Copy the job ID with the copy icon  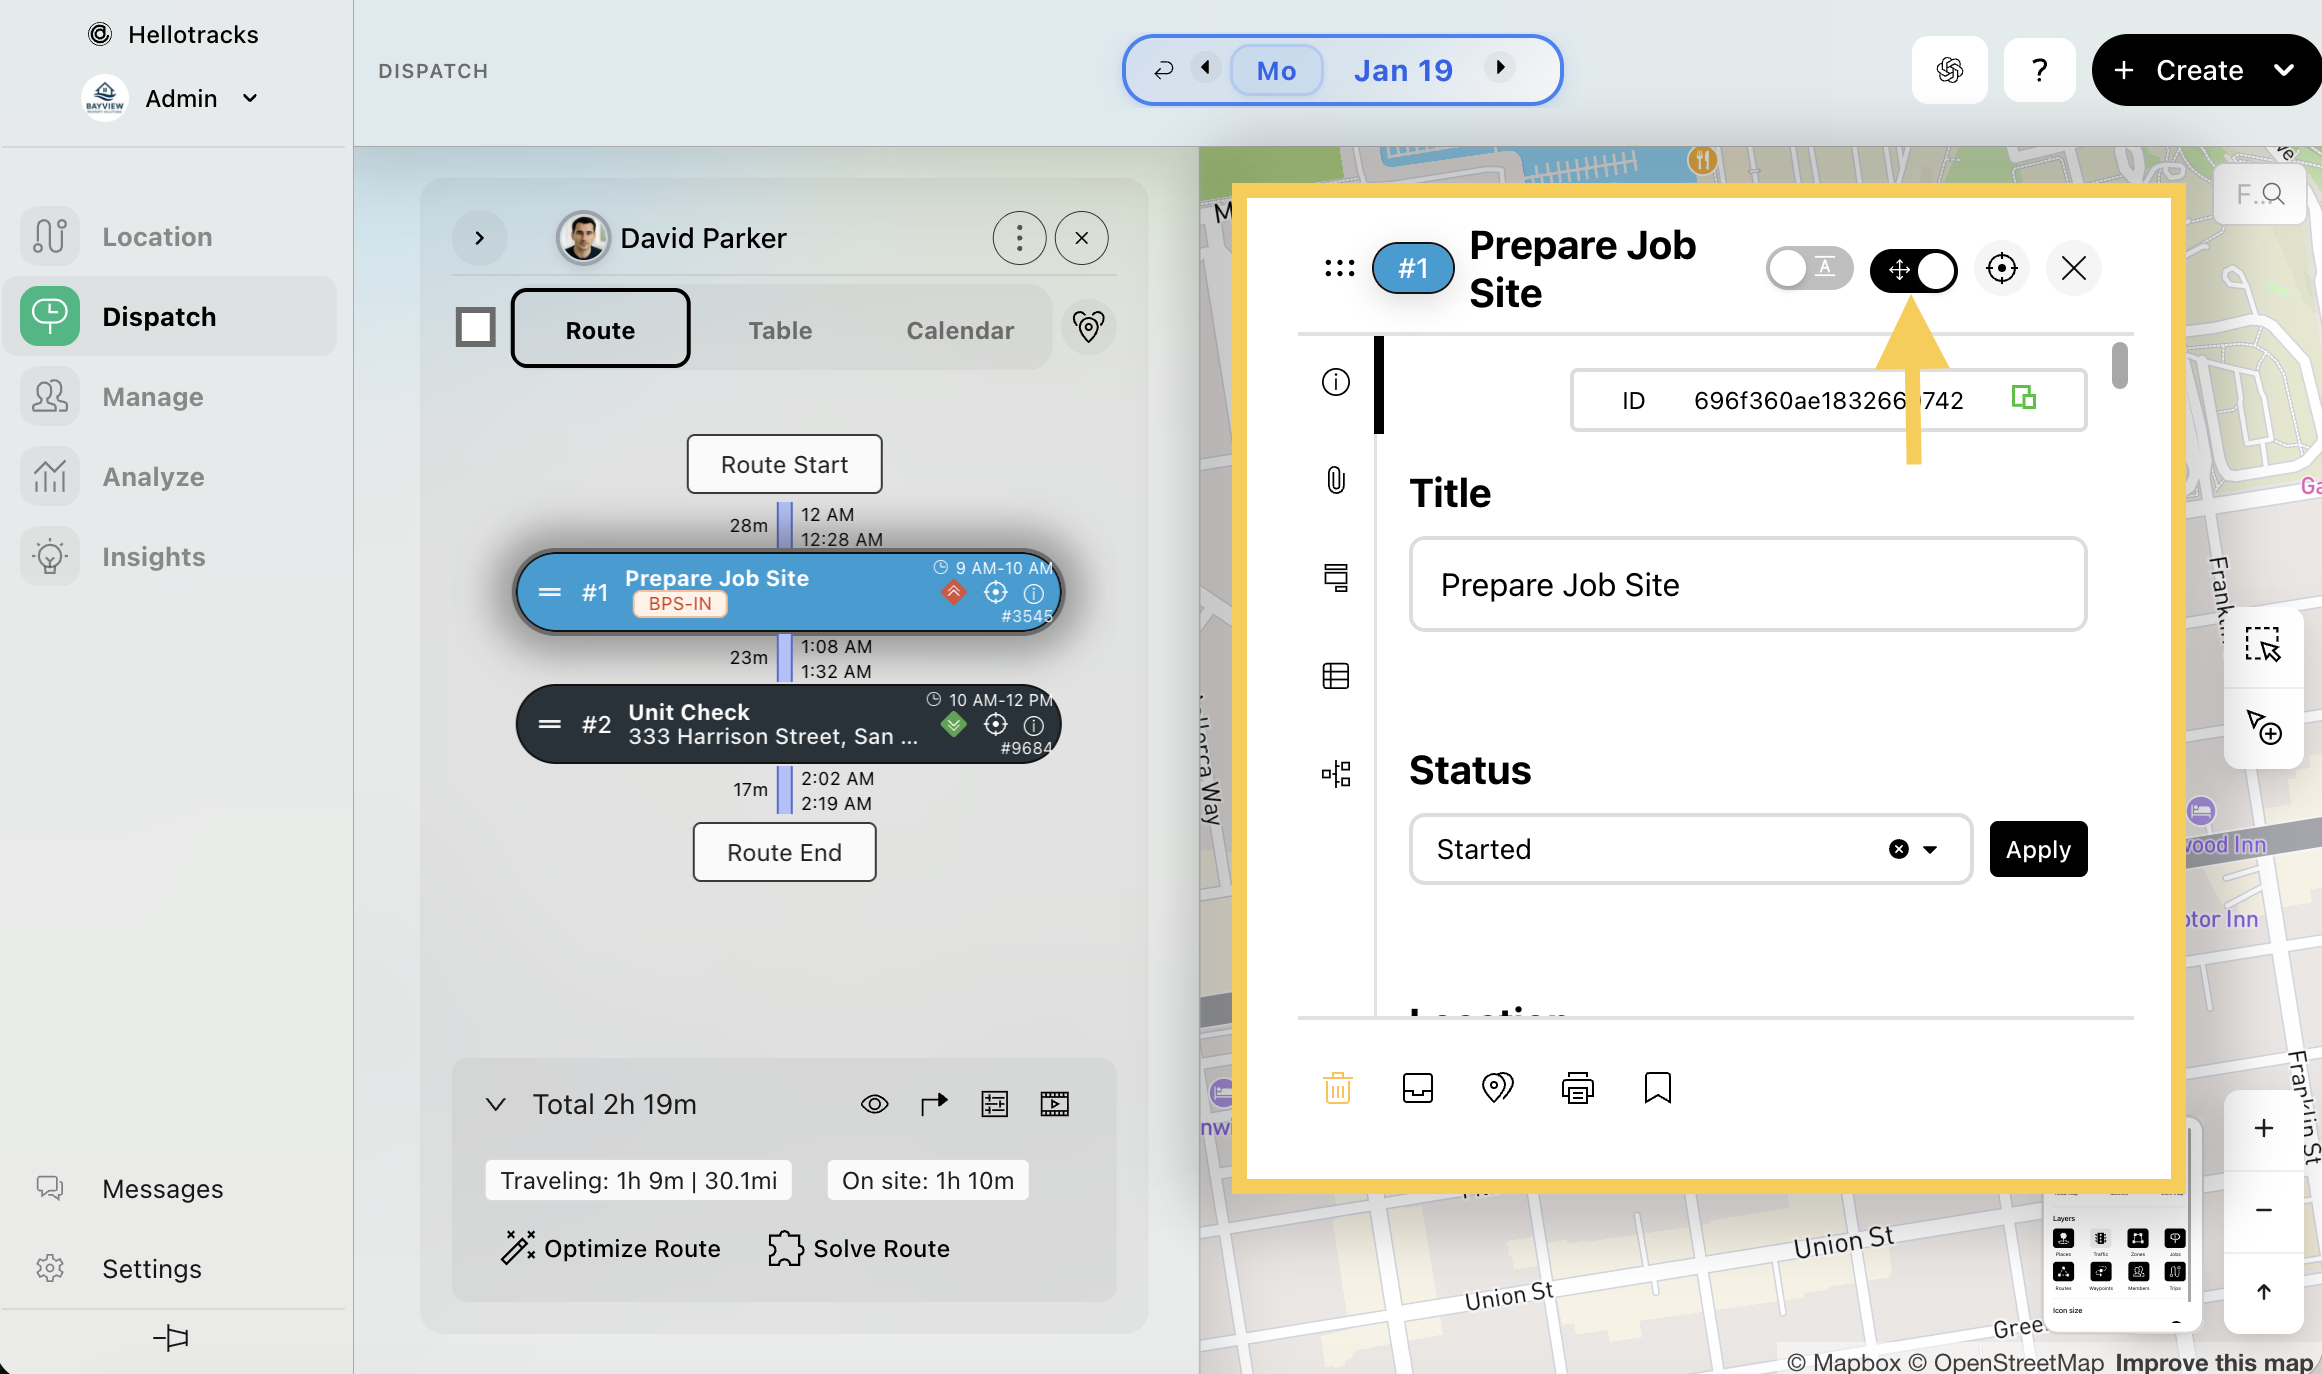[2023, 398]
